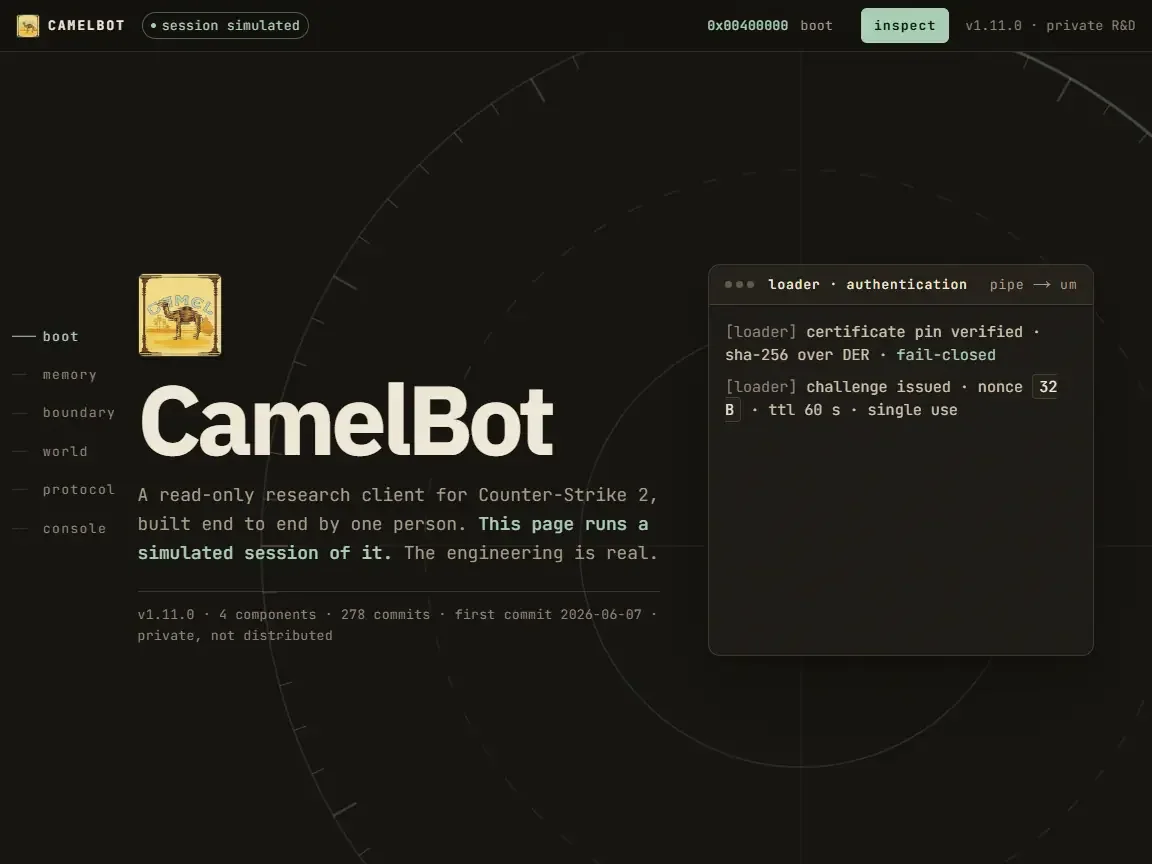Click the small camel logo in header

point(28,26)
